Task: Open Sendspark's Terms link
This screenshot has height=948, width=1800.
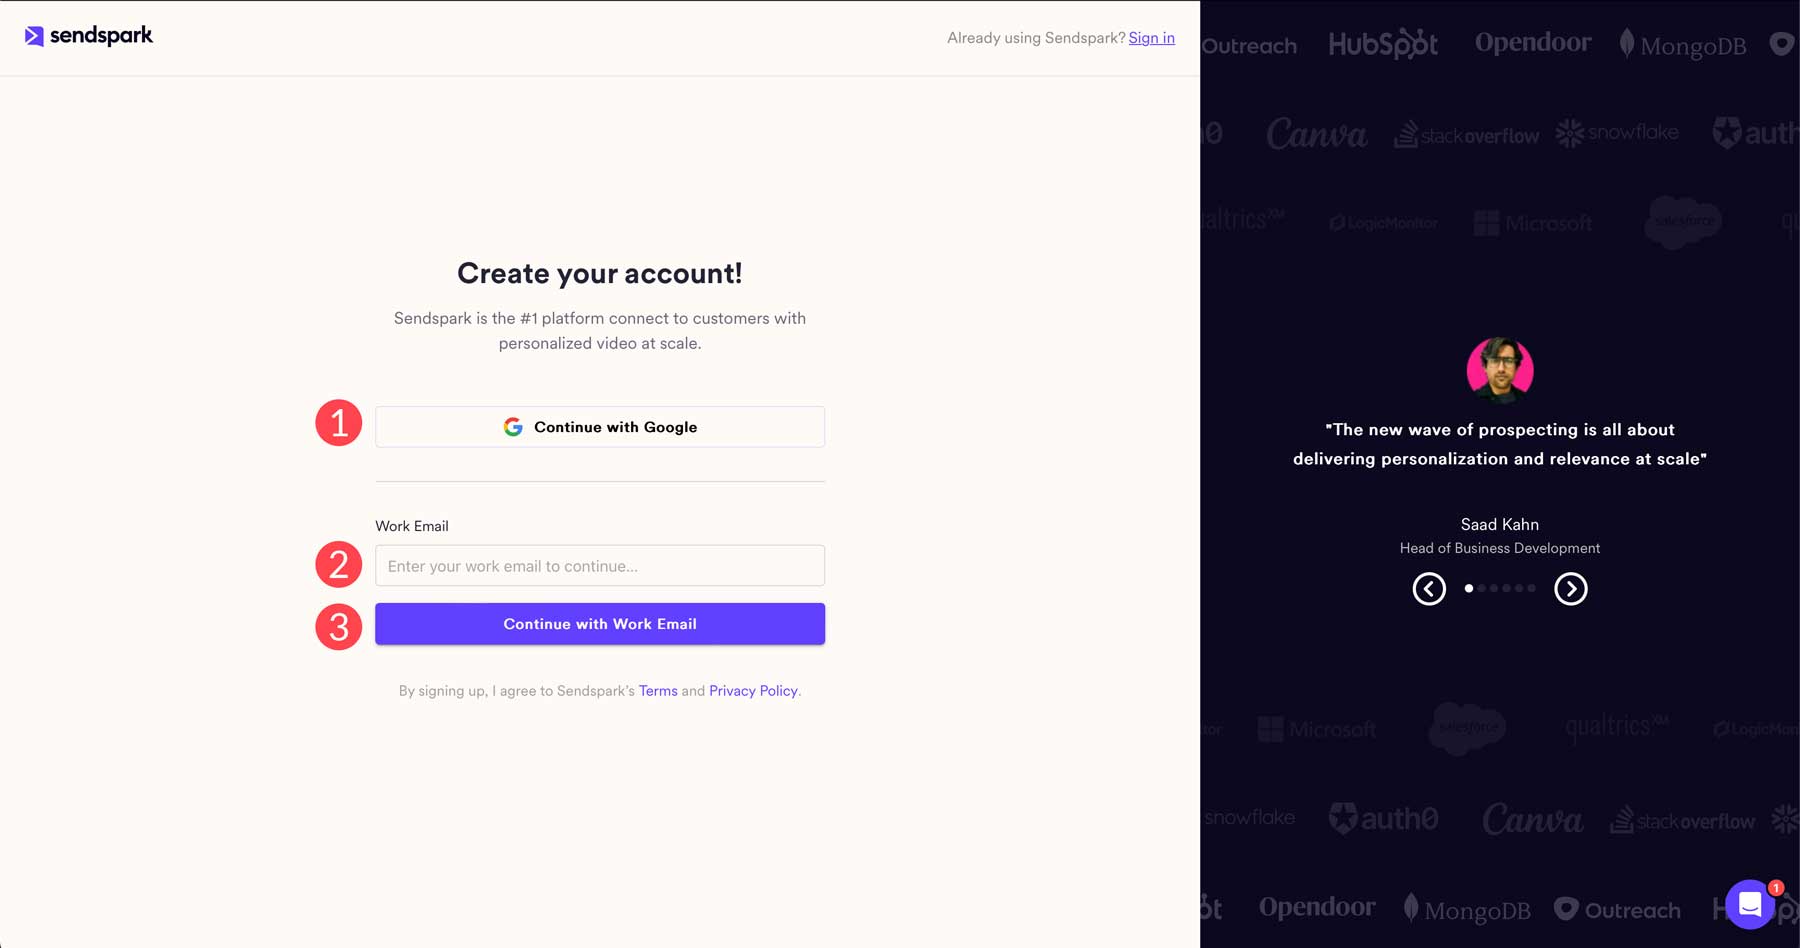Action: click(x=658, y=690)
